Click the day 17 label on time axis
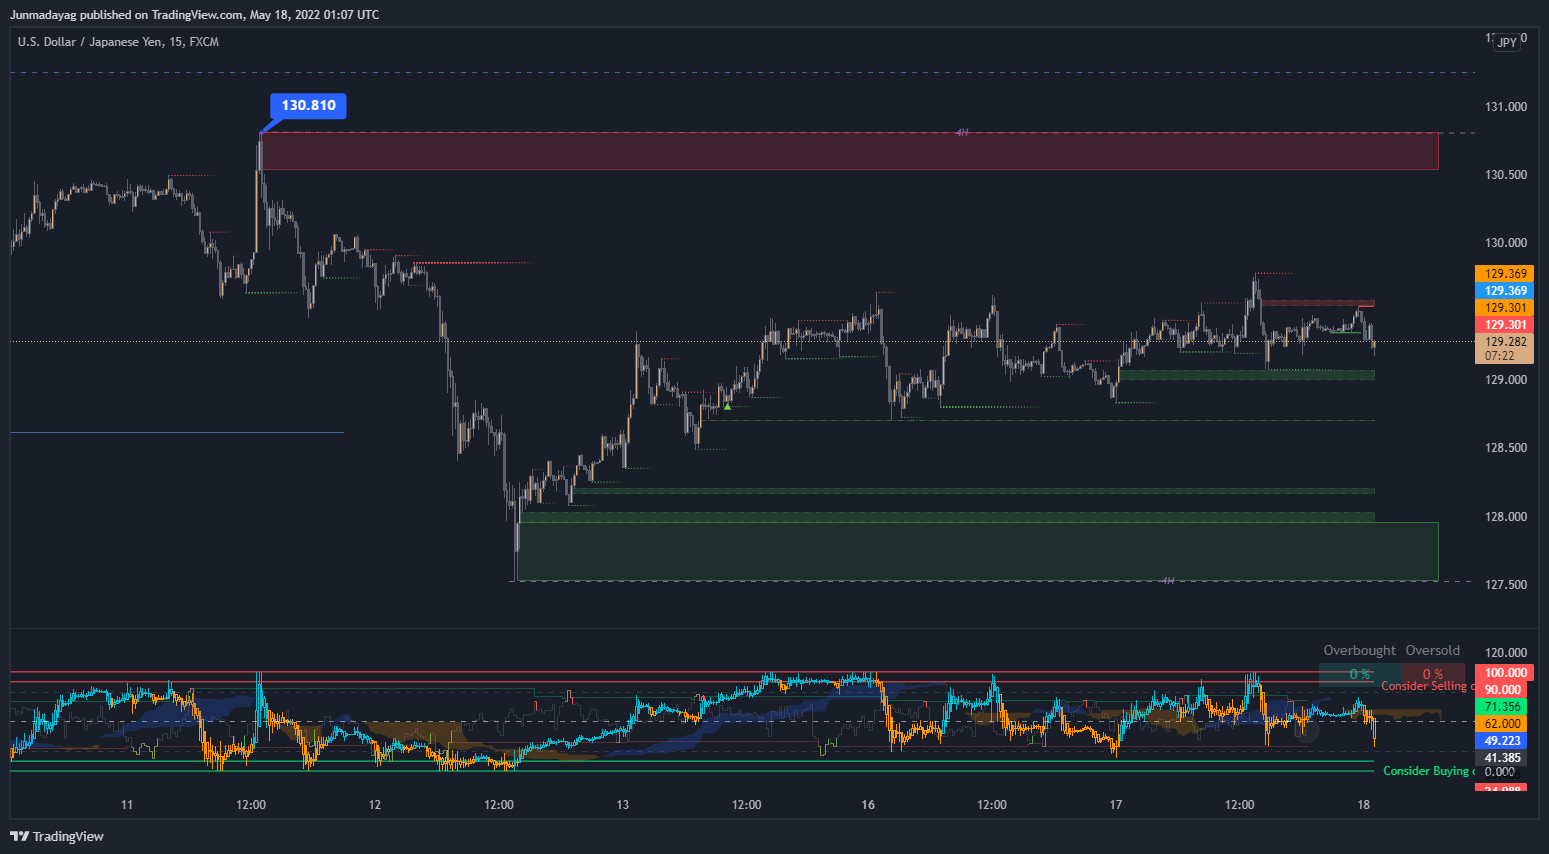 (x=1116, y=805)
